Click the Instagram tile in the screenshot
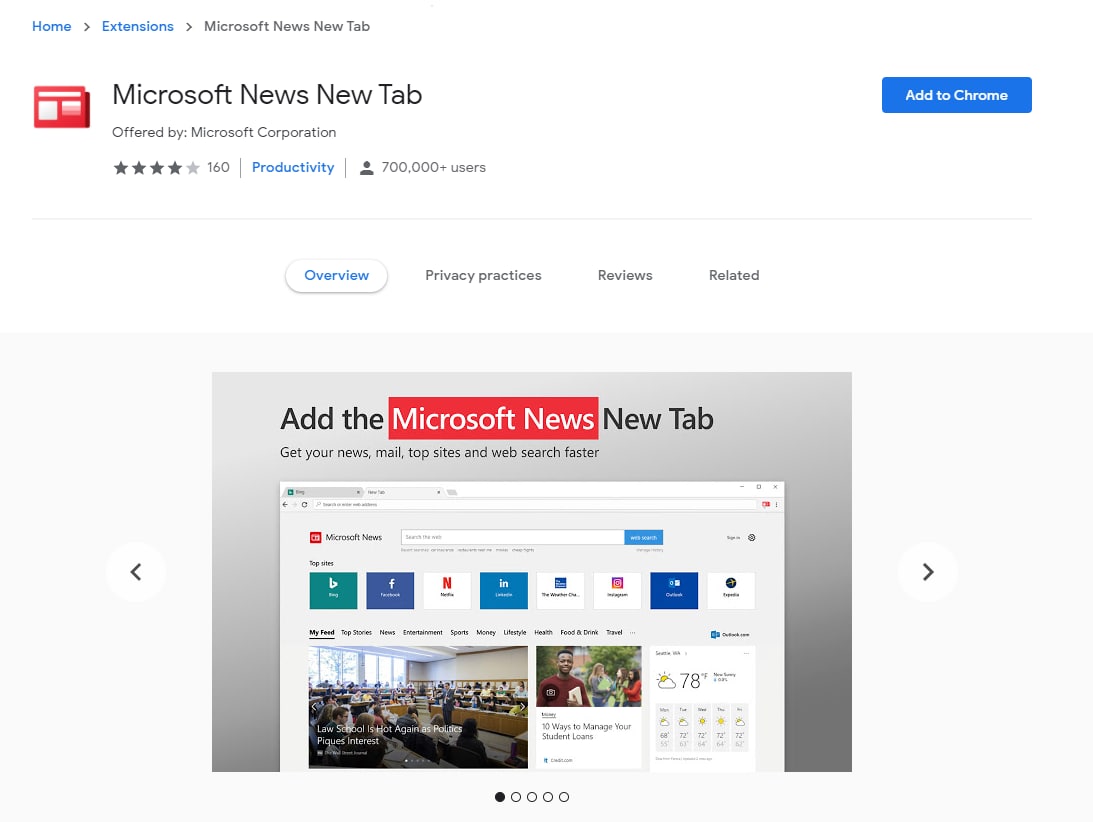Viewport: 1093px width, 822px height. pyautogui.click(x=618, y=591)
